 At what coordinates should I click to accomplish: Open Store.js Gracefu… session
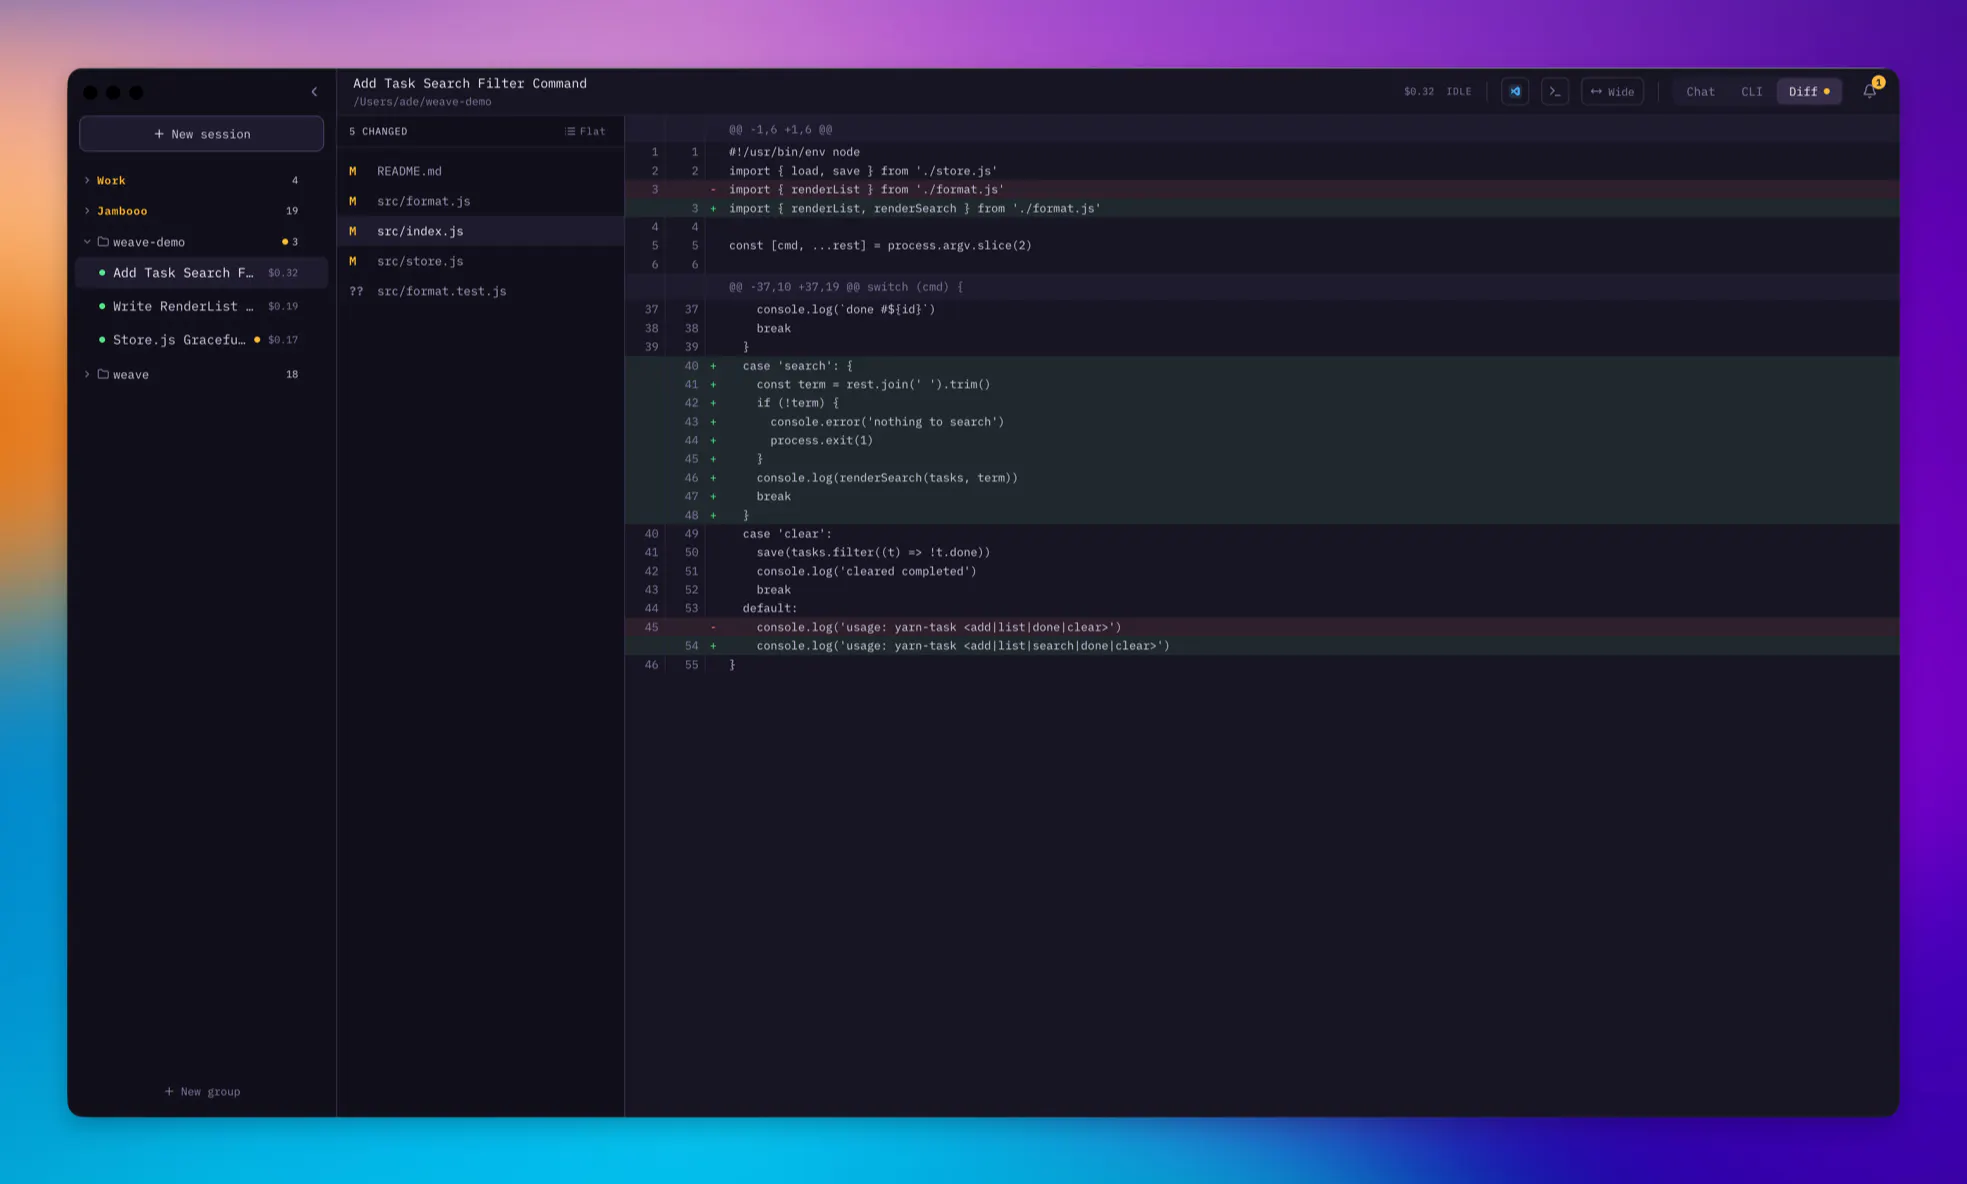click(x=202, y=340)
